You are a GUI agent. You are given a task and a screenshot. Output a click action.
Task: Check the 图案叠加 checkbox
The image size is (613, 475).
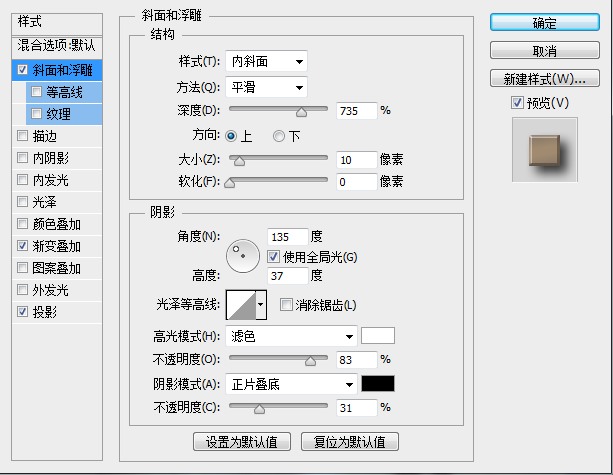[22, 268]
